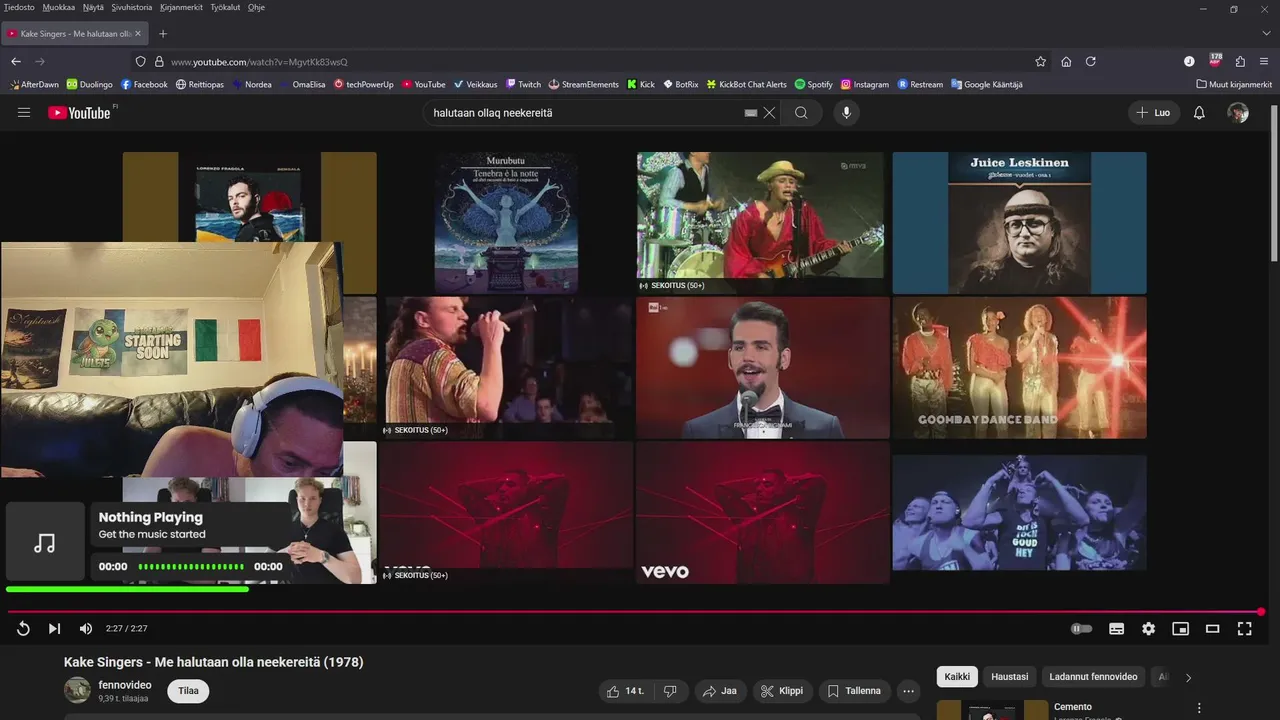
Task: Save video with Tallenna
Action: pyautogui.click(x=855, y=691)
